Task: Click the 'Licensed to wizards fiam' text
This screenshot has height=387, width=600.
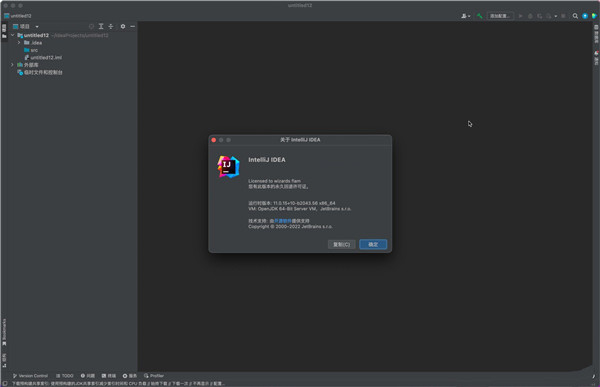Action: [x=274, y=181]
